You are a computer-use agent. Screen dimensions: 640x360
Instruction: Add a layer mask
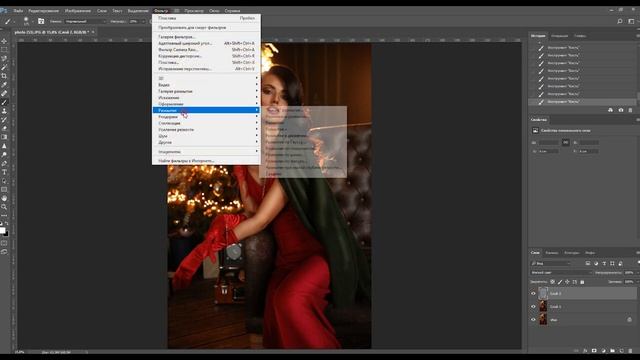[x=594, y=351]
